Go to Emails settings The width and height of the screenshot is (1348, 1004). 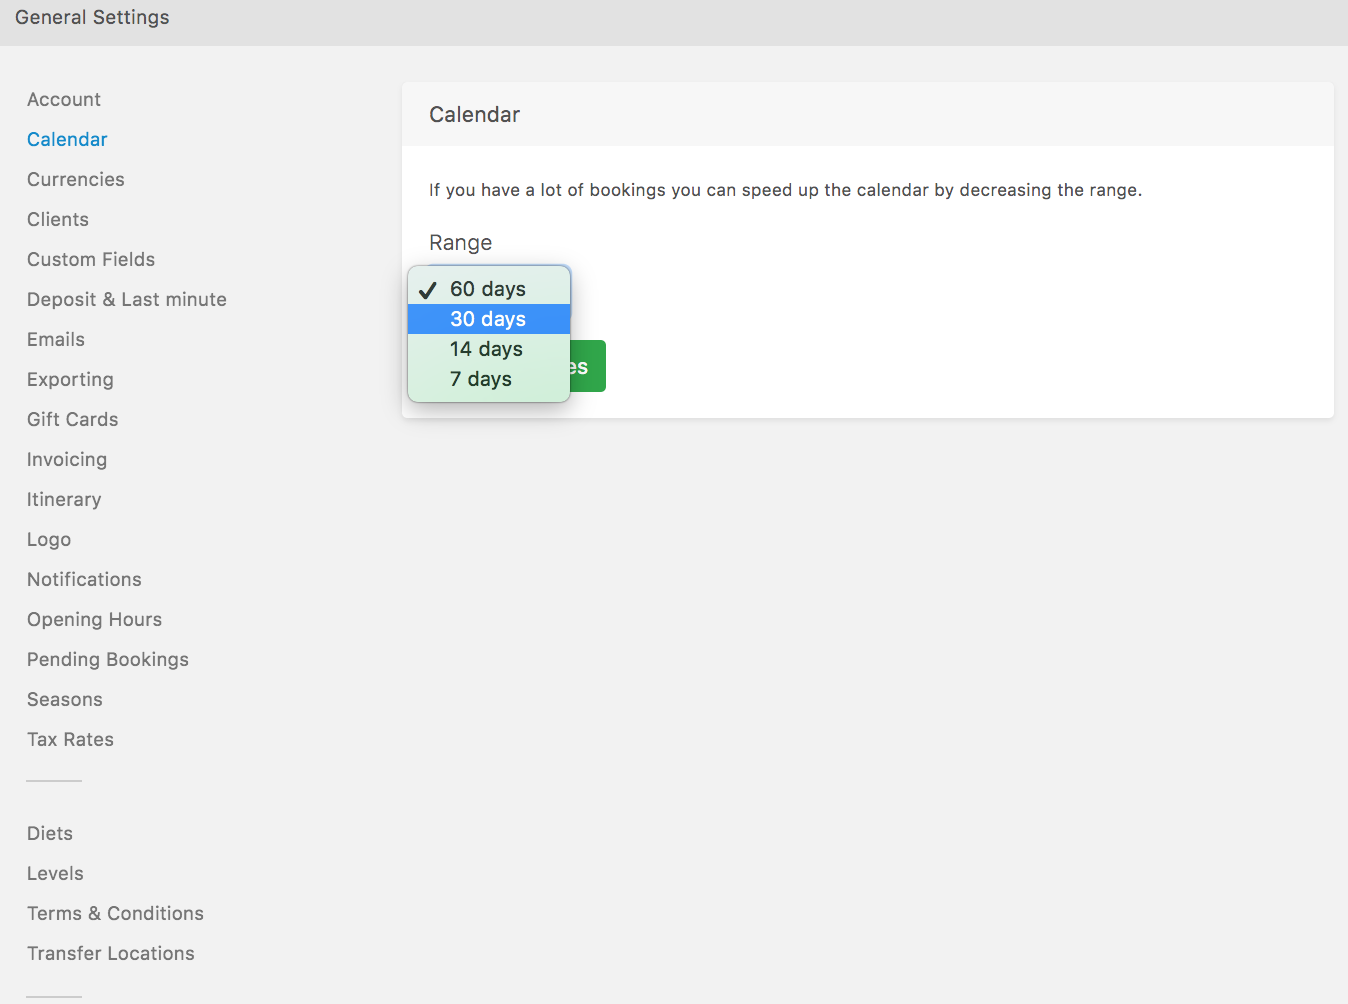pyautogui.click(x=56, y=339)
